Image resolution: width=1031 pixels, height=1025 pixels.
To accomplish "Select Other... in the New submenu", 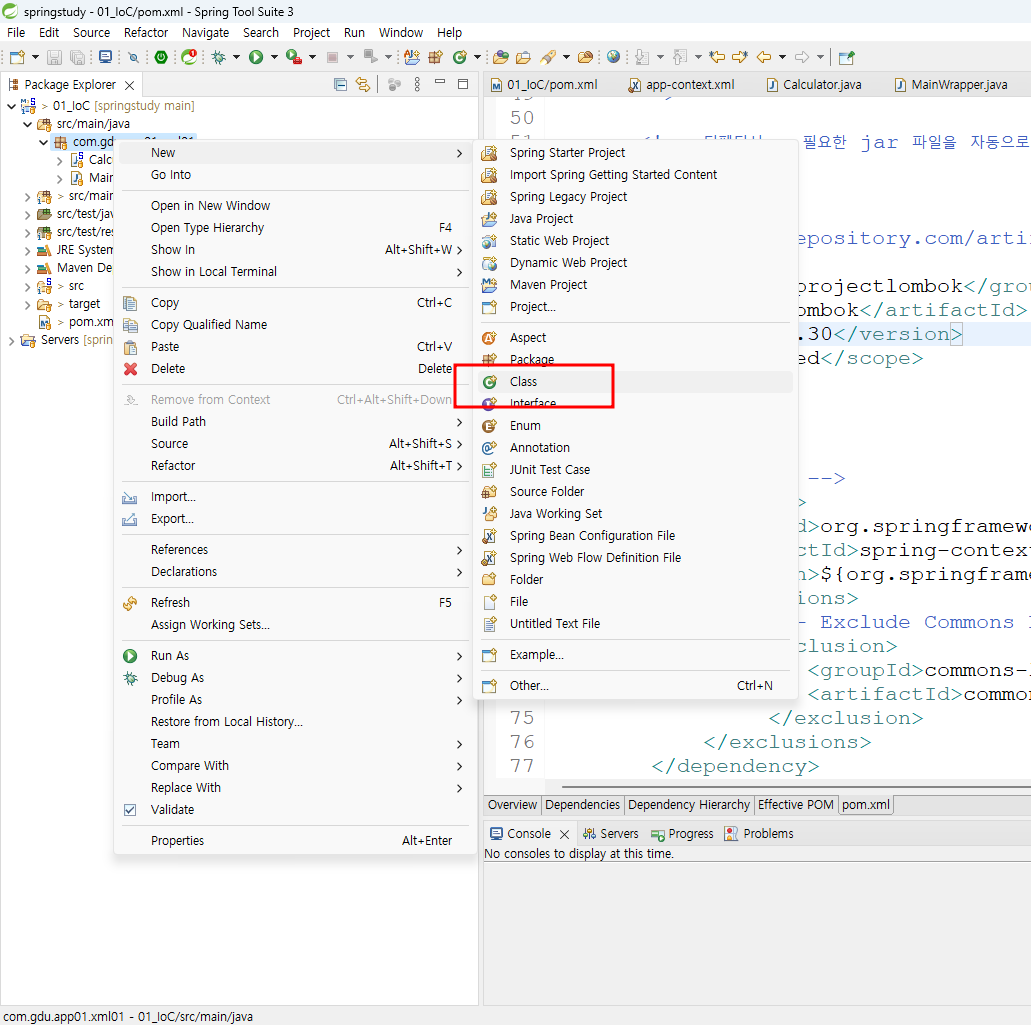I will [635, 686].
